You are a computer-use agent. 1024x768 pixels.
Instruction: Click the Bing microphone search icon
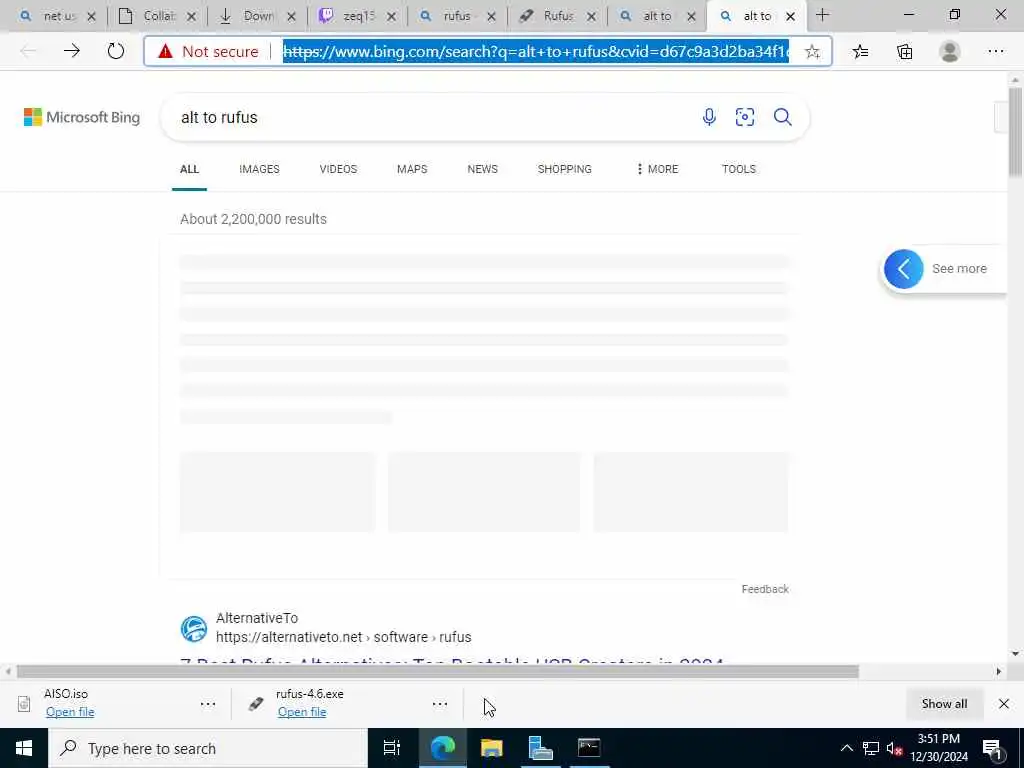pyautogui.click(x=709, y=117)
